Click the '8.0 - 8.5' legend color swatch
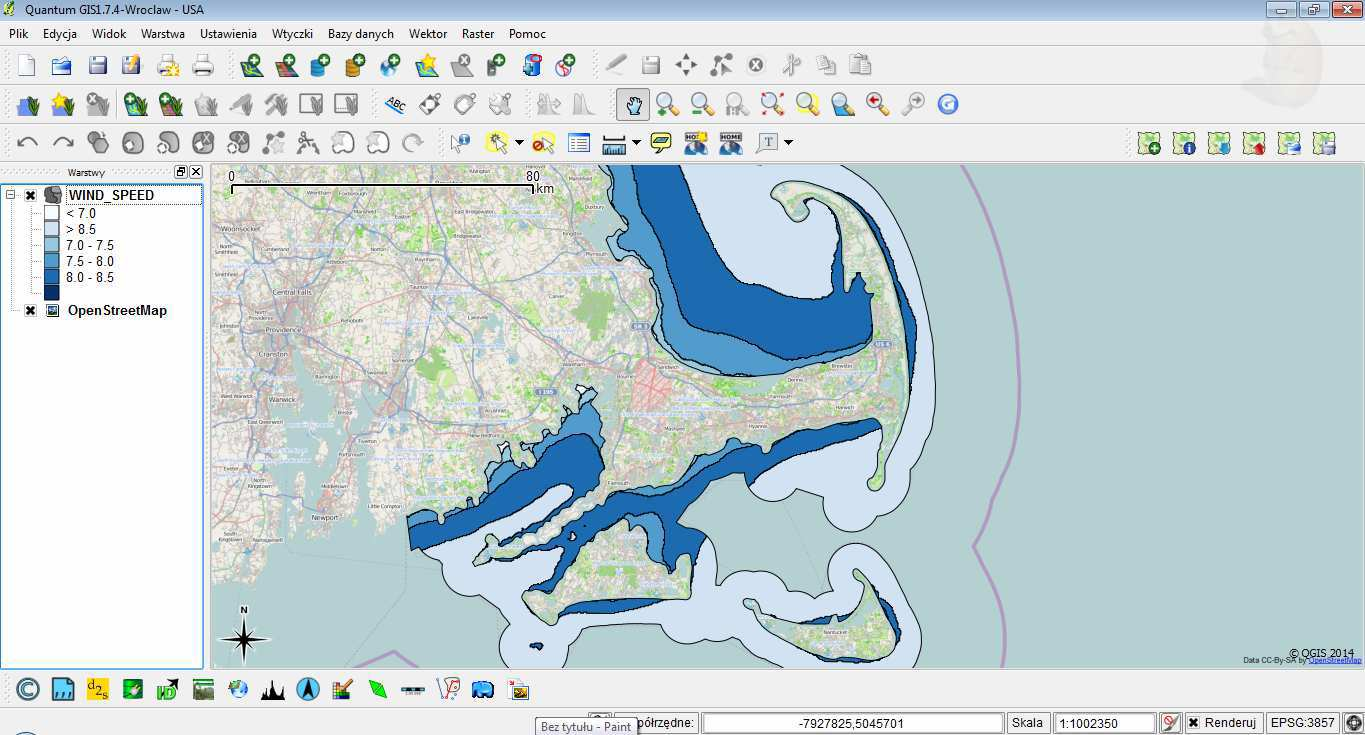Viewport: 1365px width, 735px height. (51, 277)
